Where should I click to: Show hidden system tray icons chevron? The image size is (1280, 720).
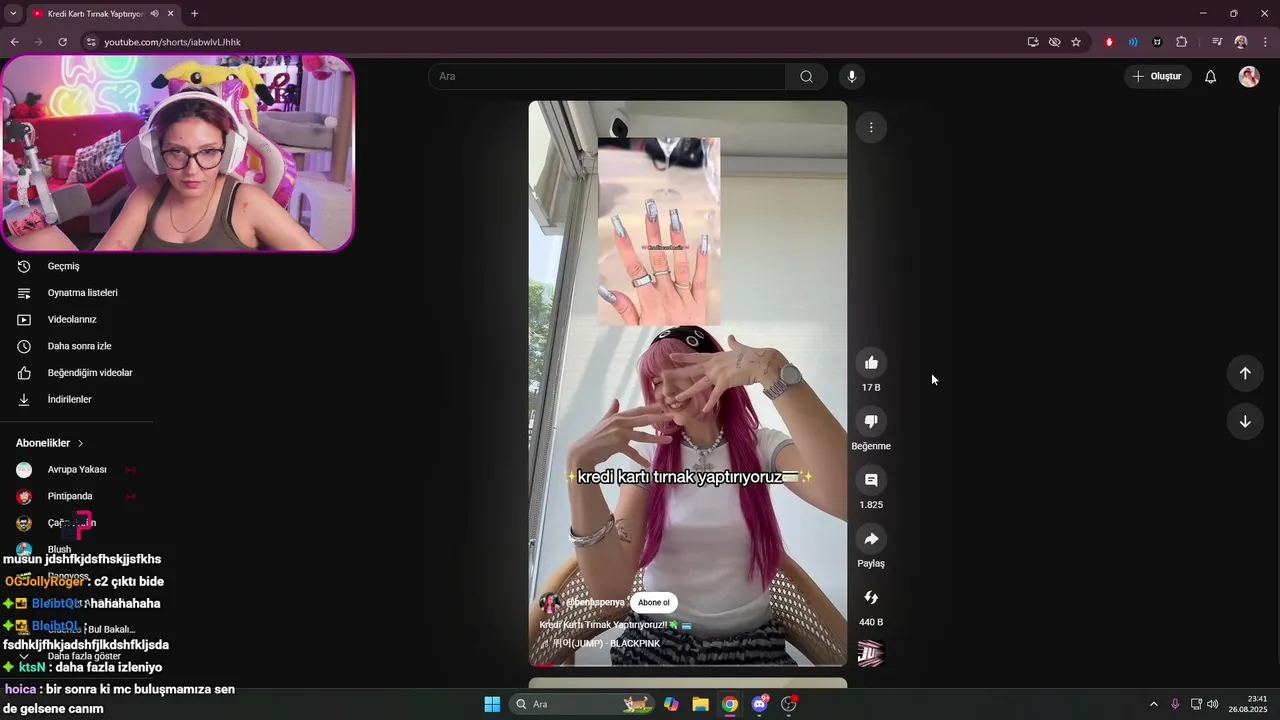coord(1153,704)
